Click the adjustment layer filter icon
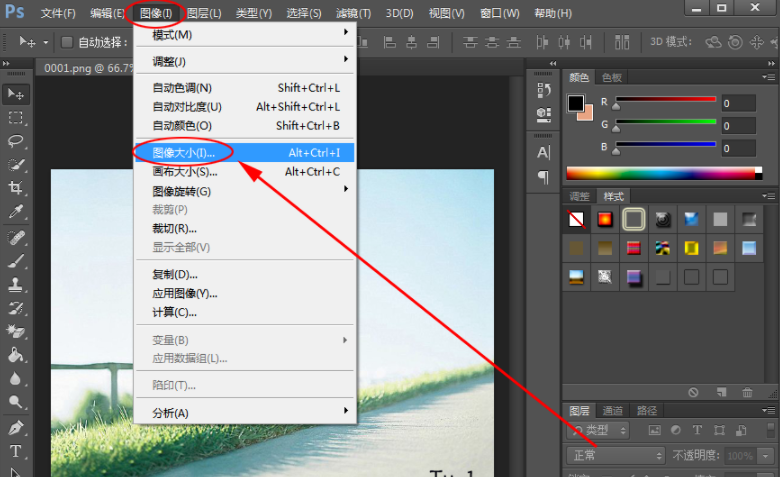 pyautogui.click(x=676, y=430)
